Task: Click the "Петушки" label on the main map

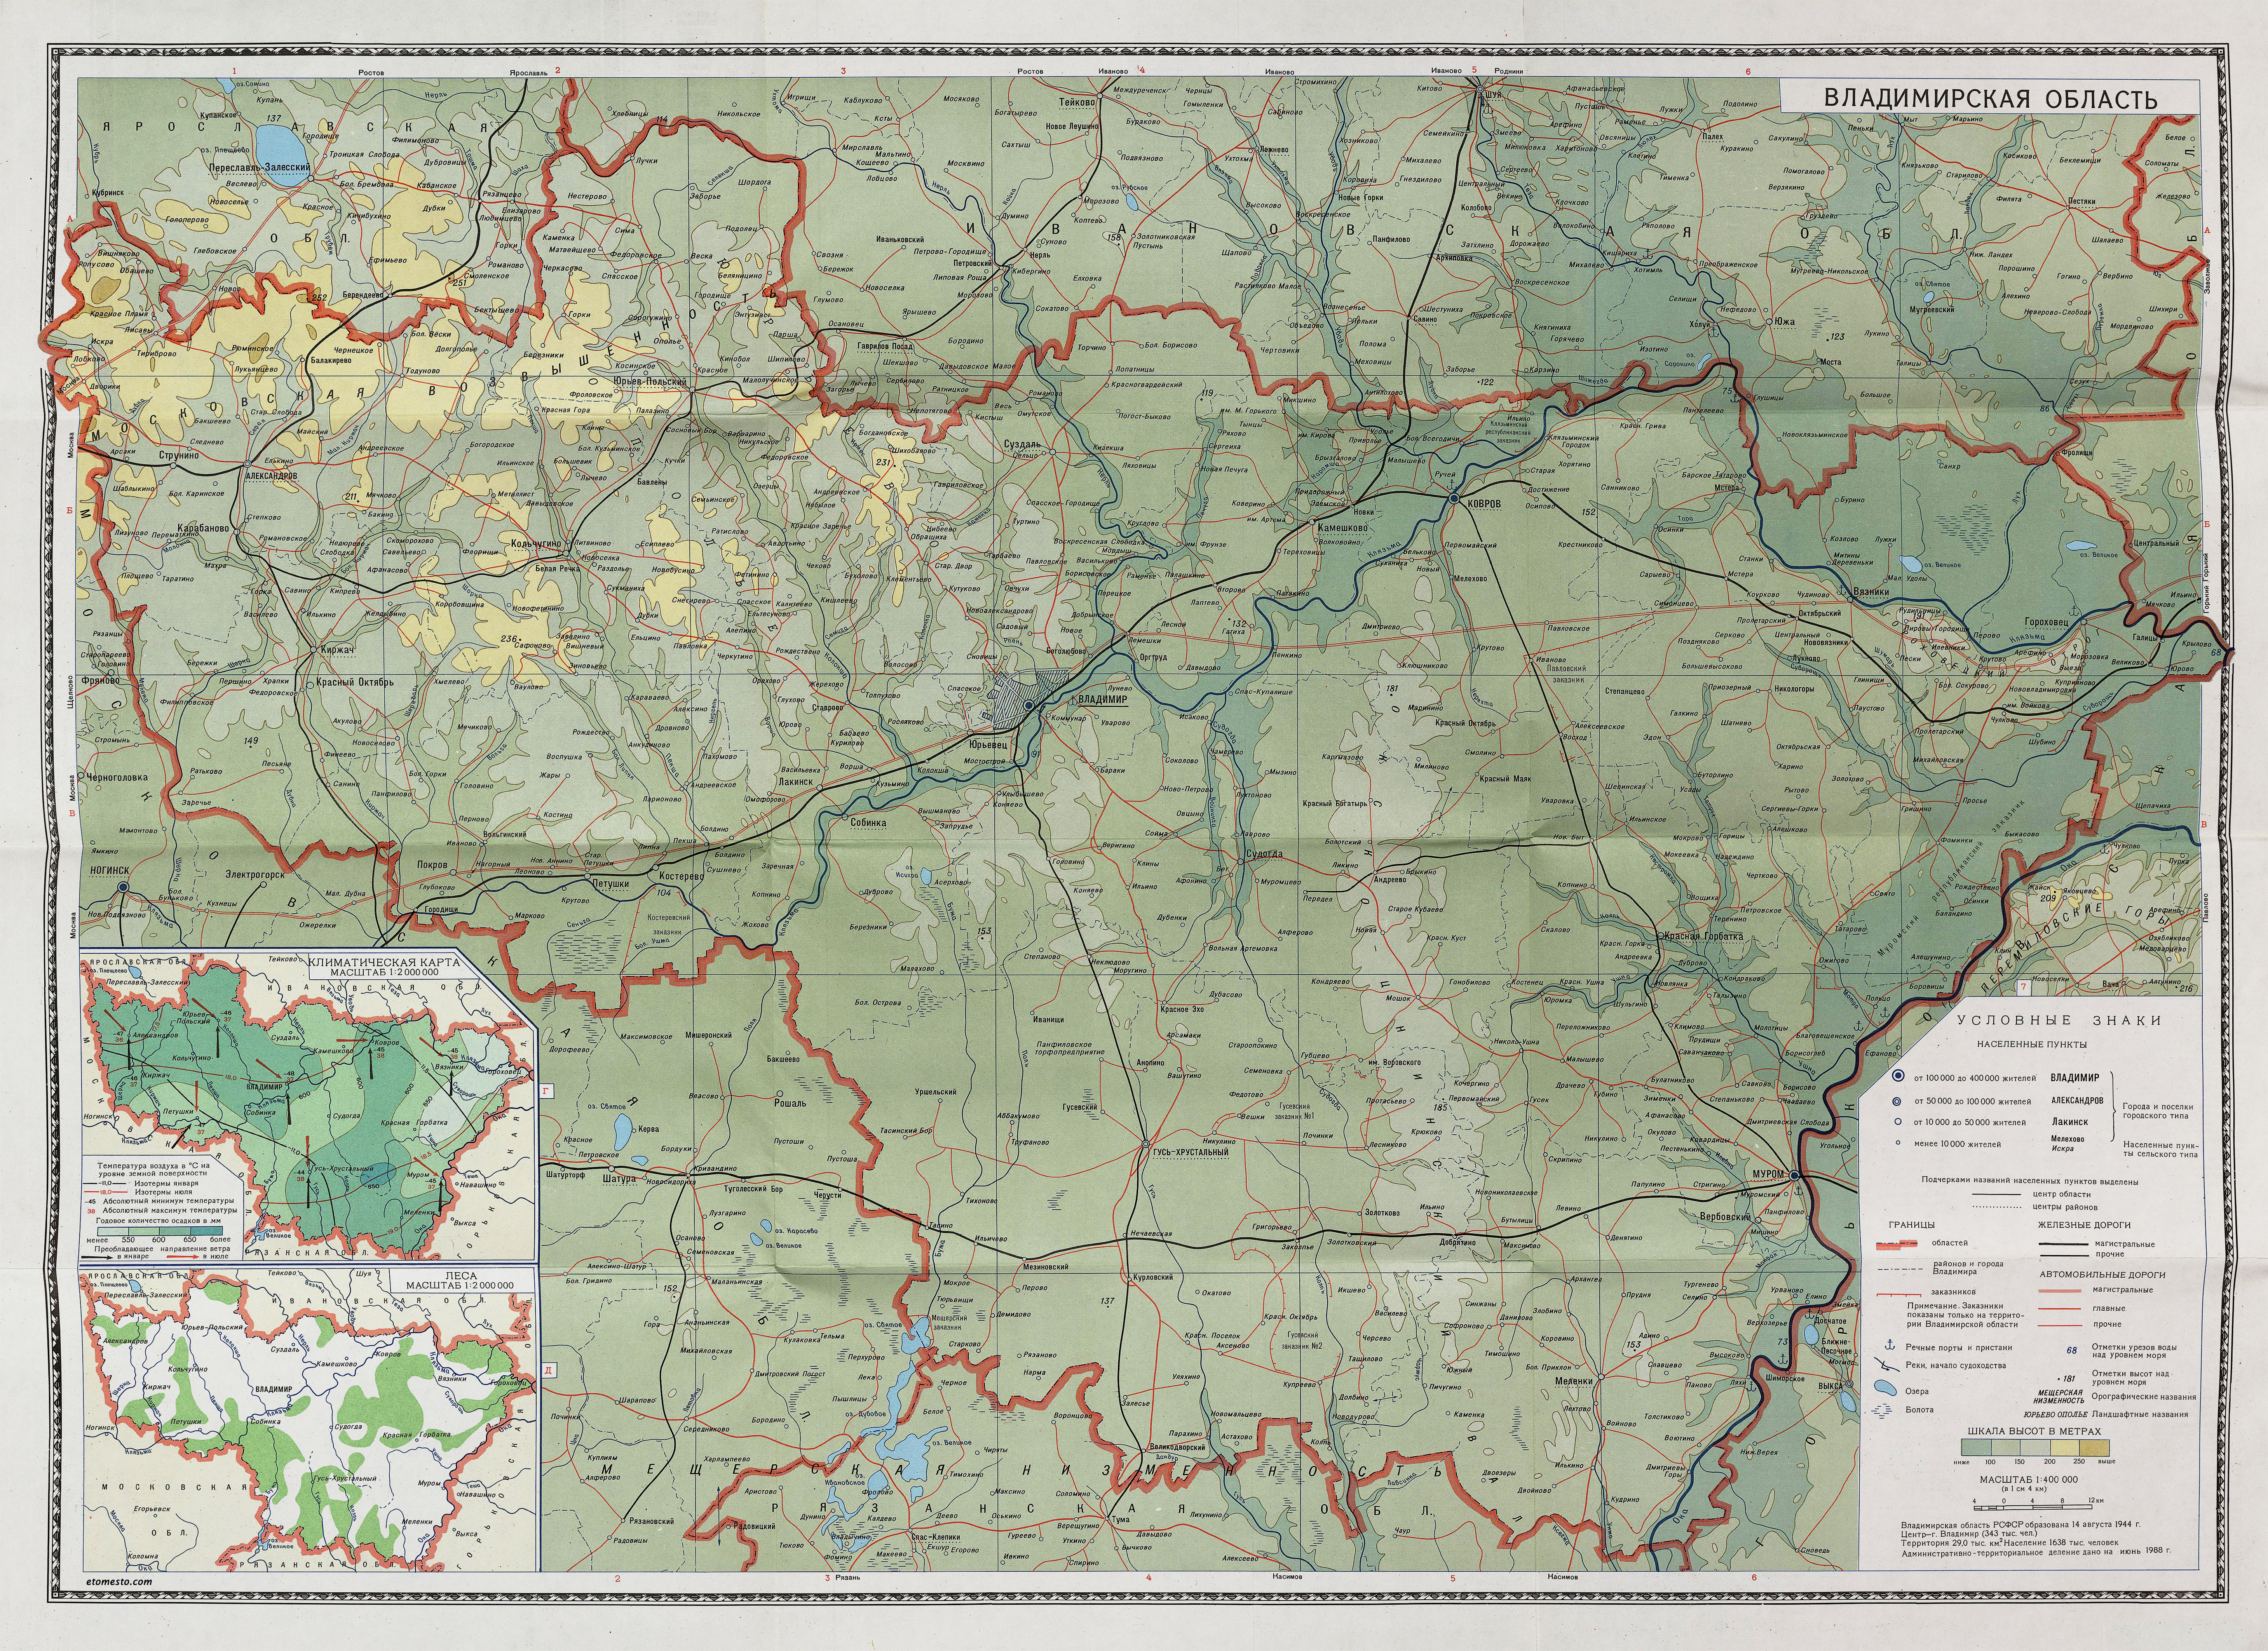Action: (611, 885)
